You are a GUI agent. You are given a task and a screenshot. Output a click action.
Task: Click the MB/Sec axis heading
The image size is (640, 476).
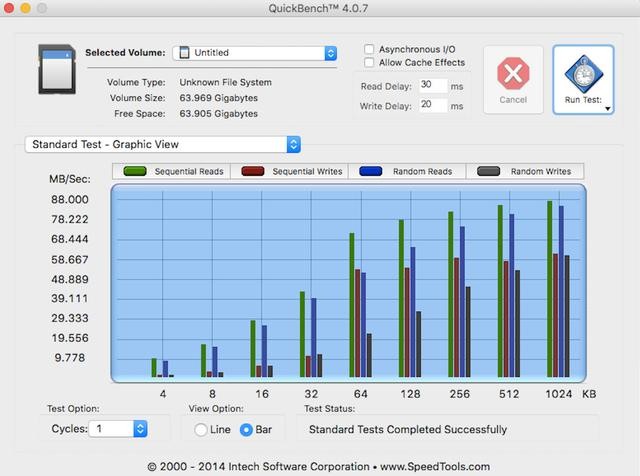click(70, 179)
